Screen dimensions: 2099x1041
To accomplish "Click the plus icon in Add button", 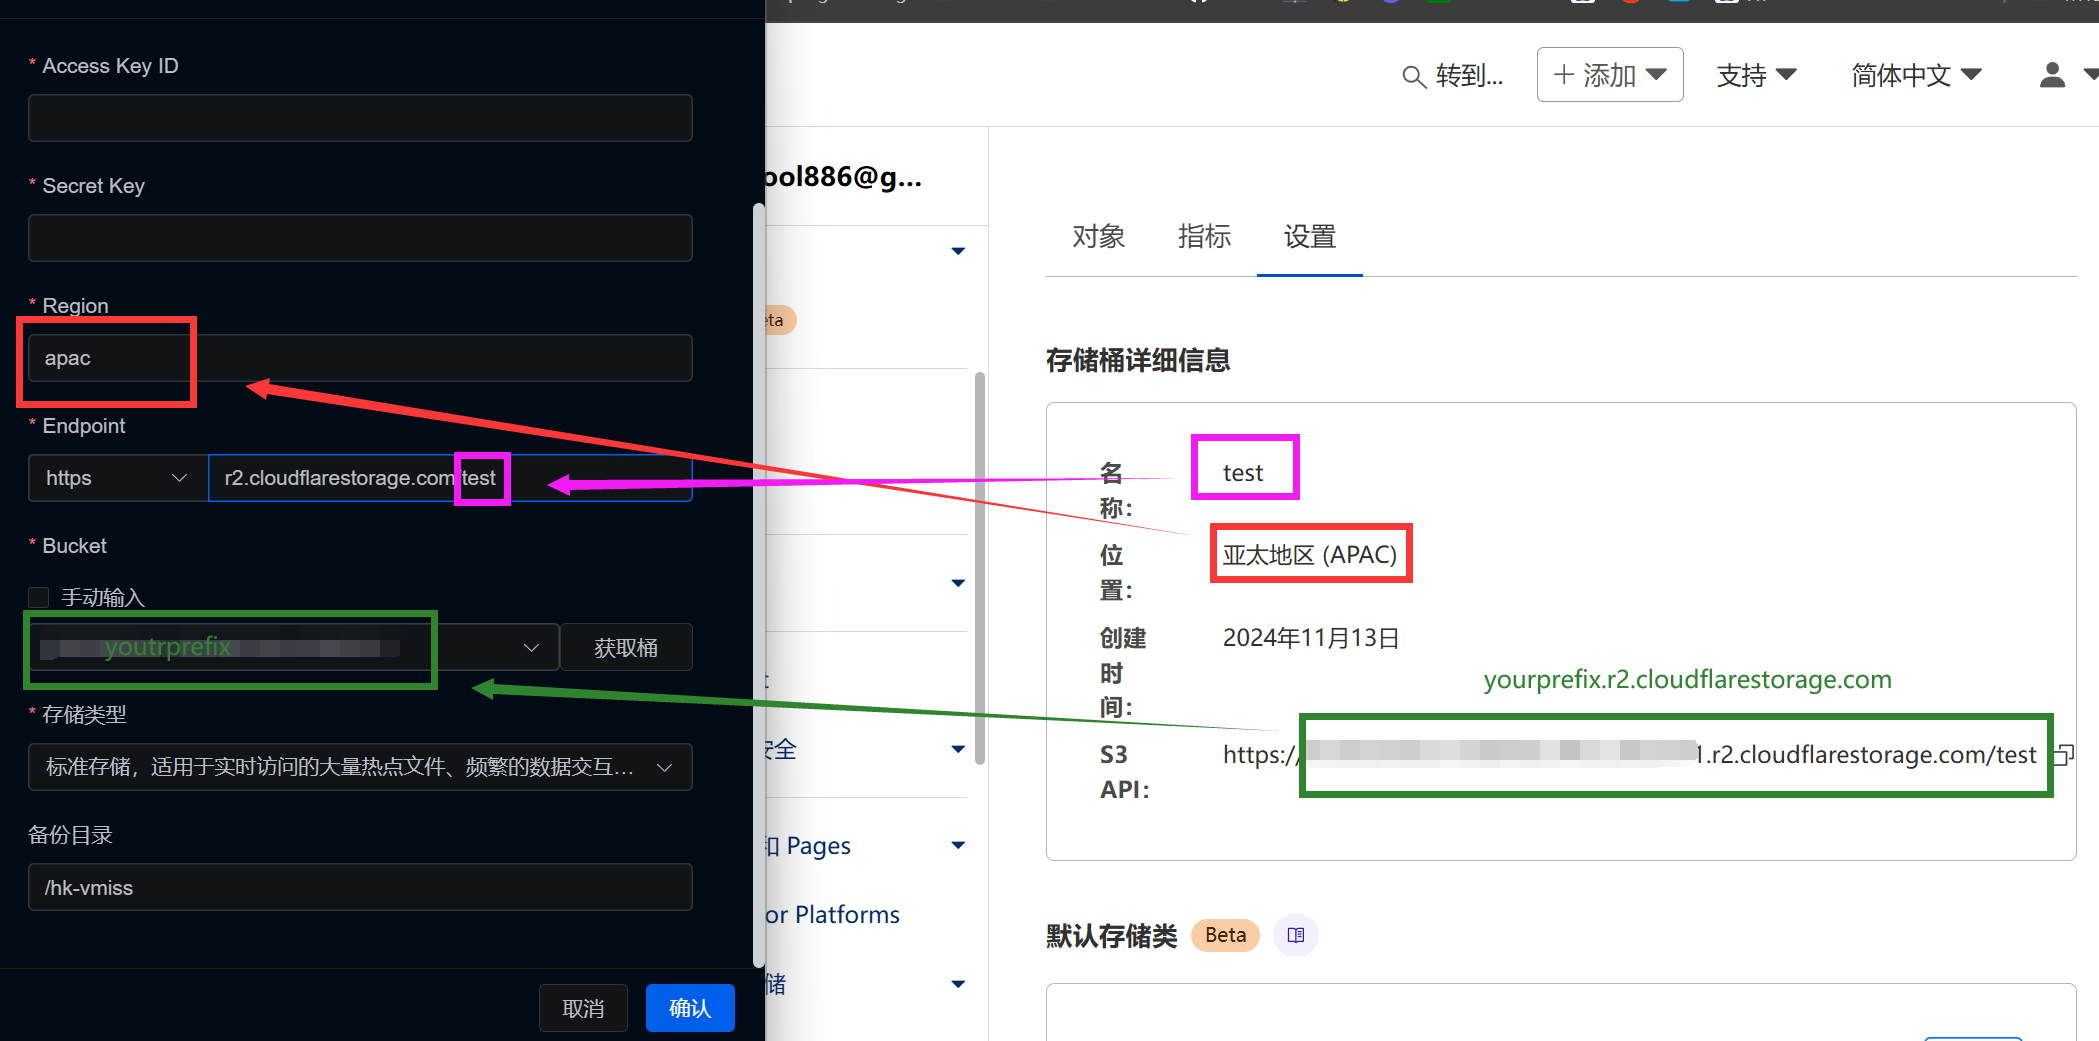I will click(x=1564, y=75).
